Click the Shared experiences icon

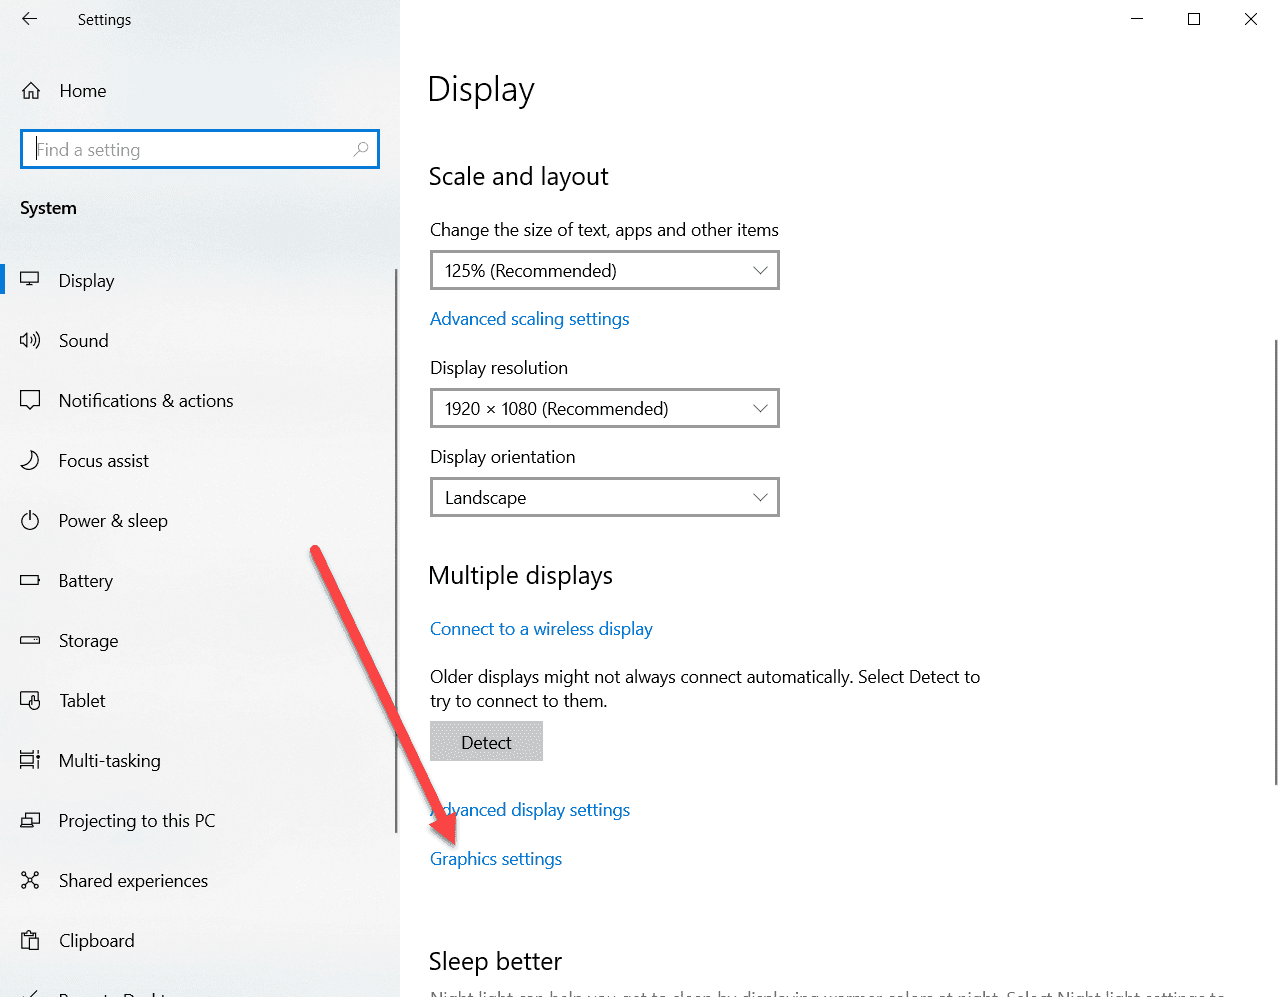pos(30,881)
